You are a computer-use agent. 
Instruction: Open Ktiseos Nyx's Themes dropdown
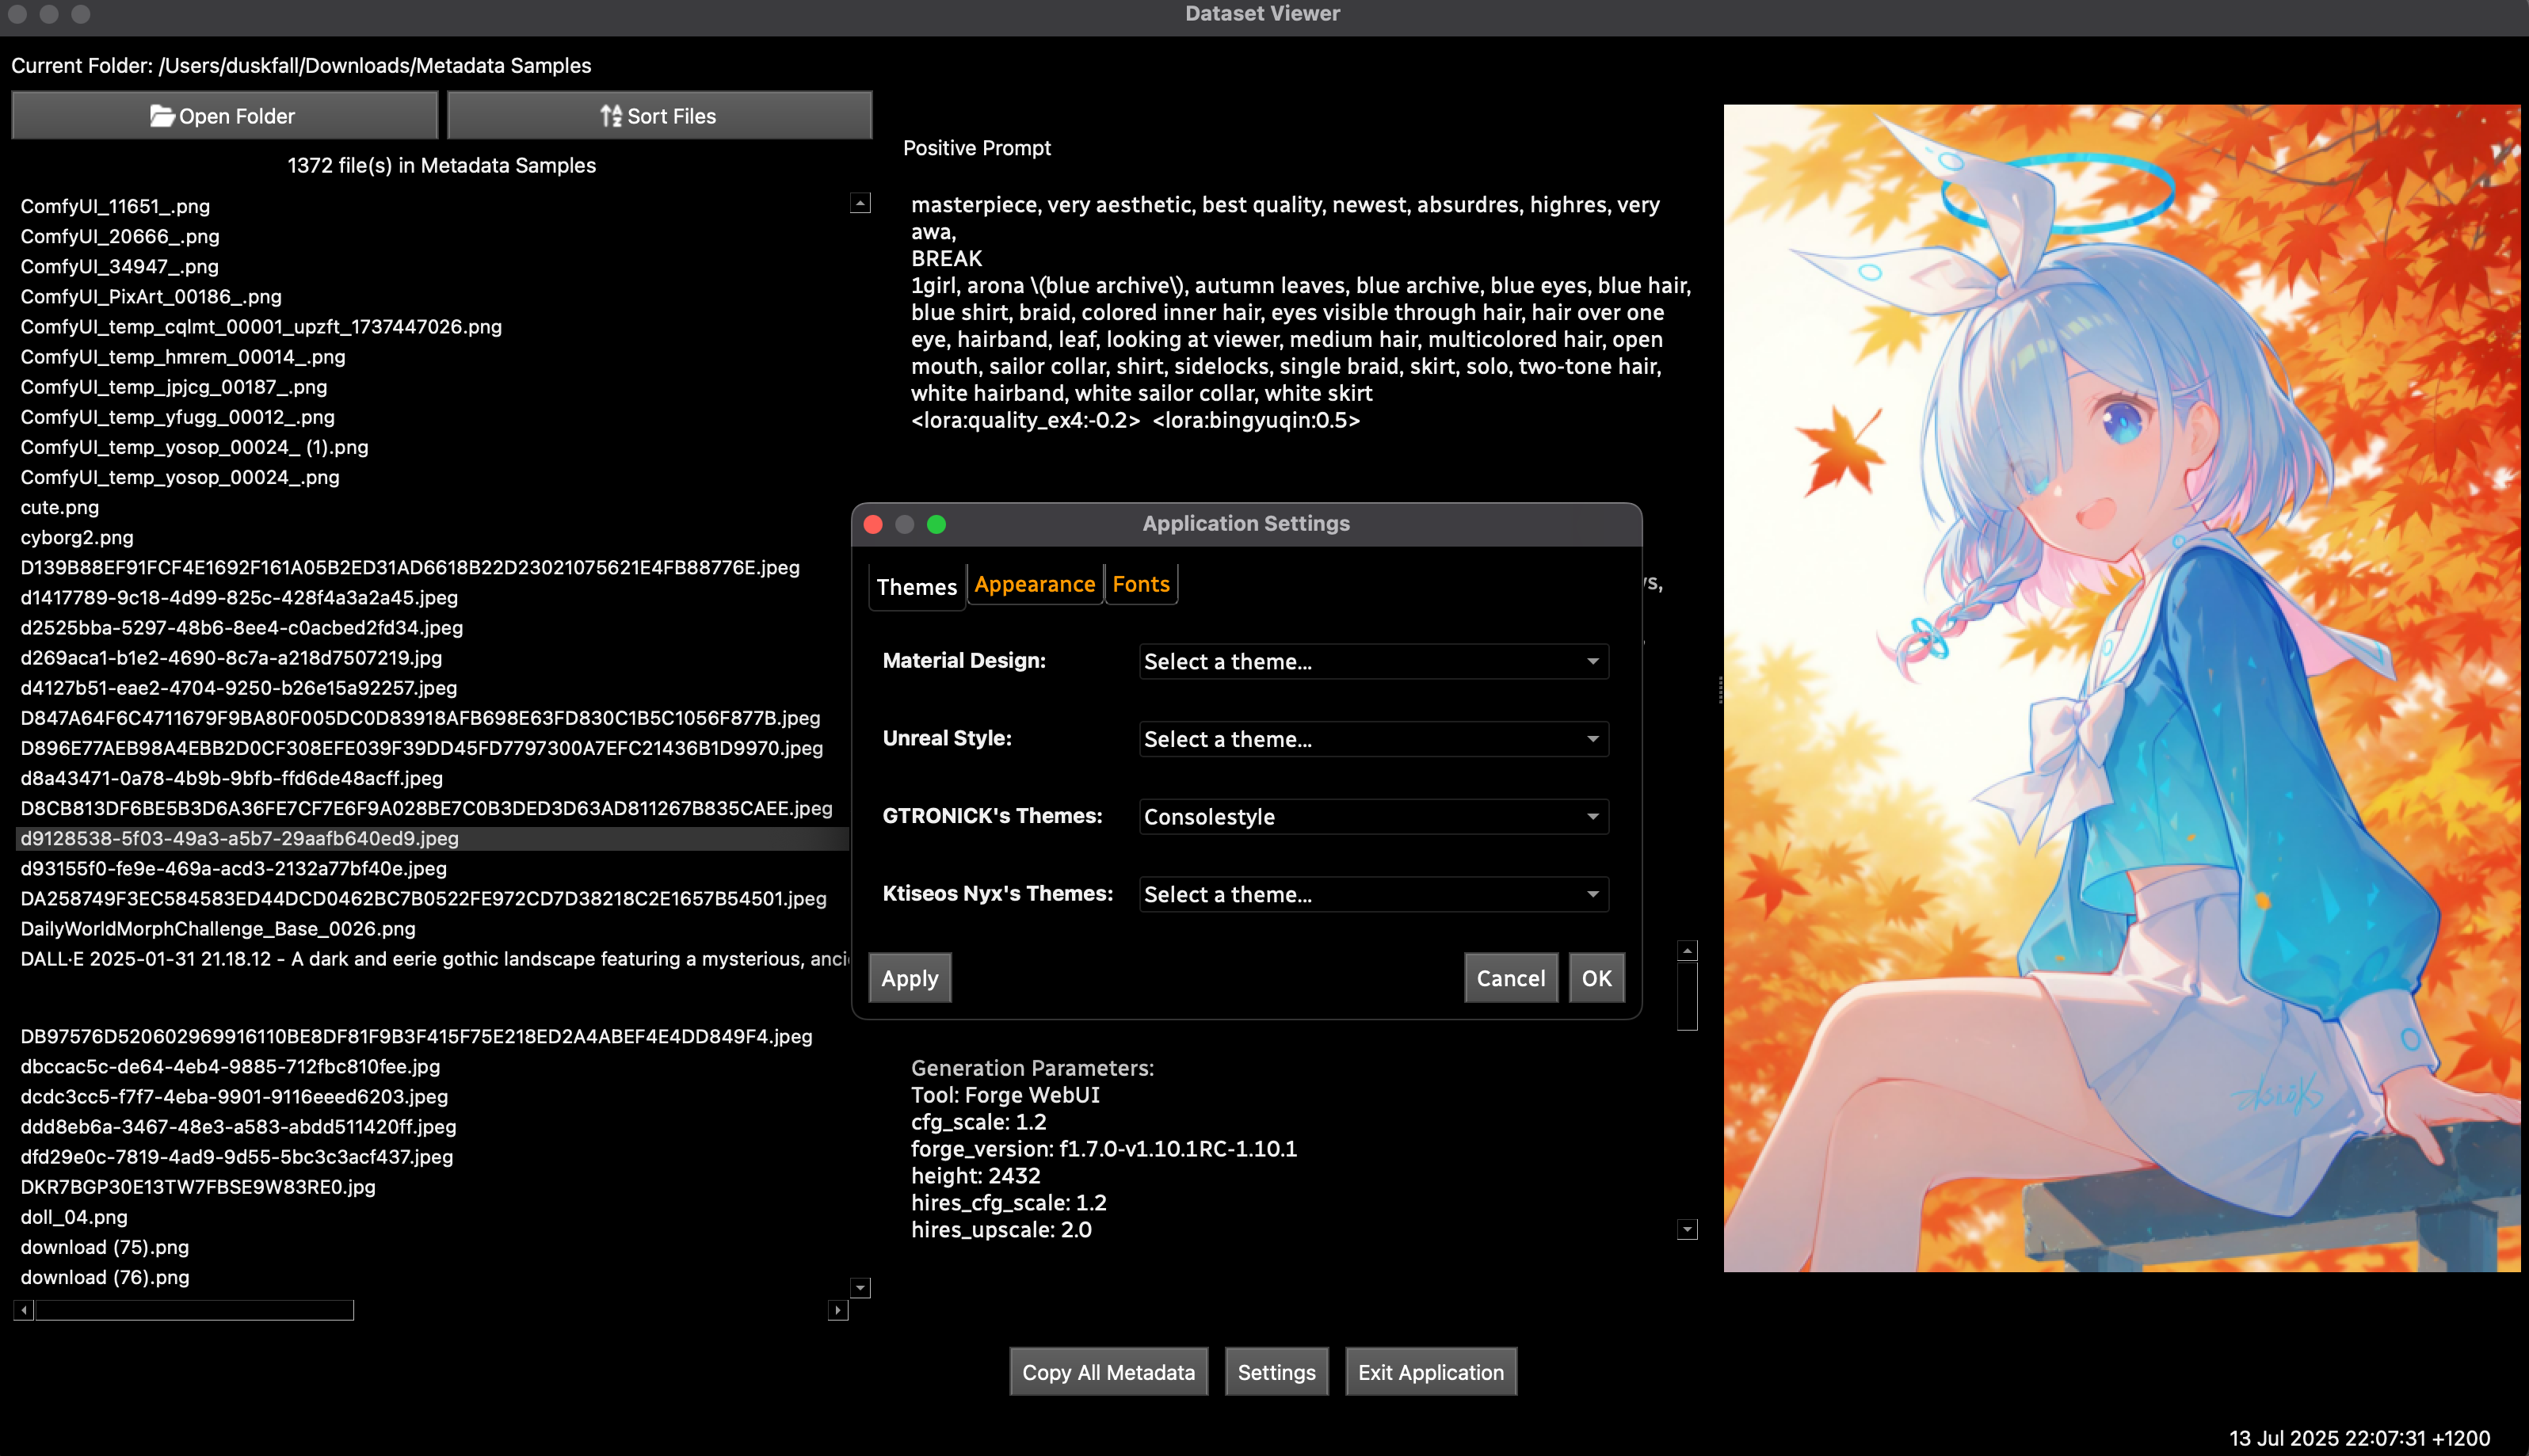tap(1373, 894)
